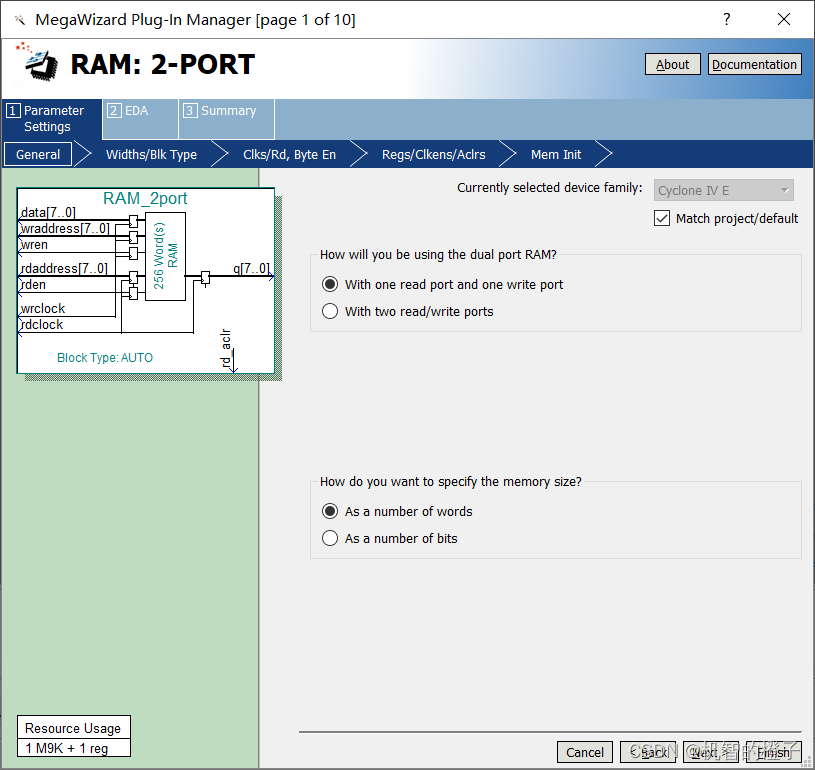
Task: Open the Summary tab
Action: [x=226, y=119]
